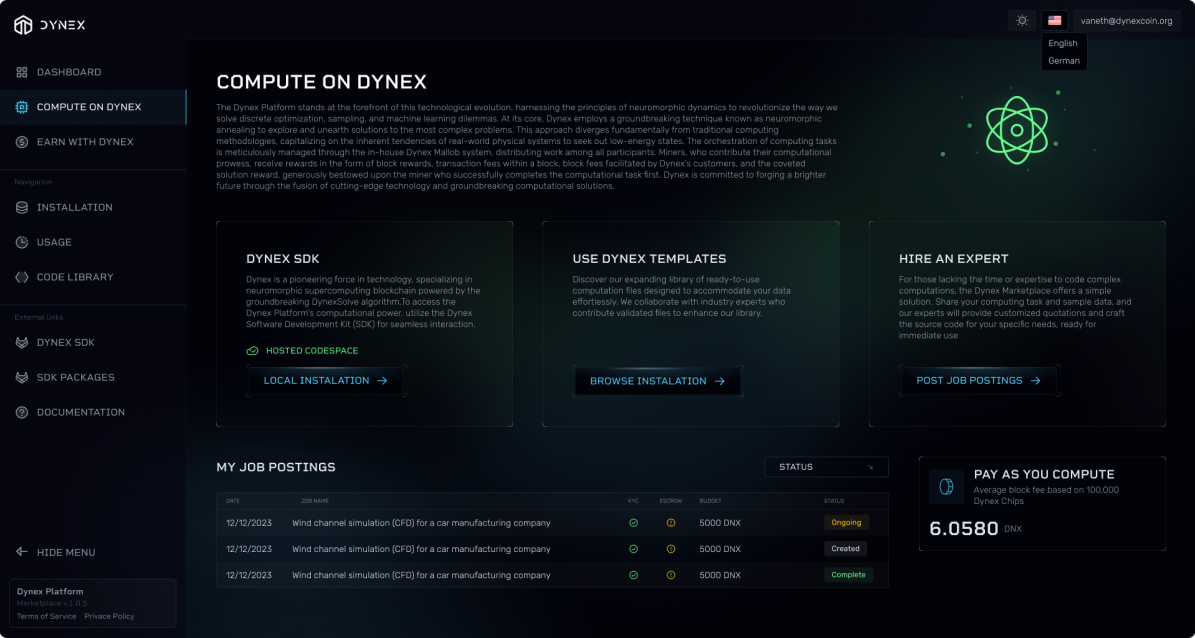
Task: Open the Installation page
Action: point(93,207)
